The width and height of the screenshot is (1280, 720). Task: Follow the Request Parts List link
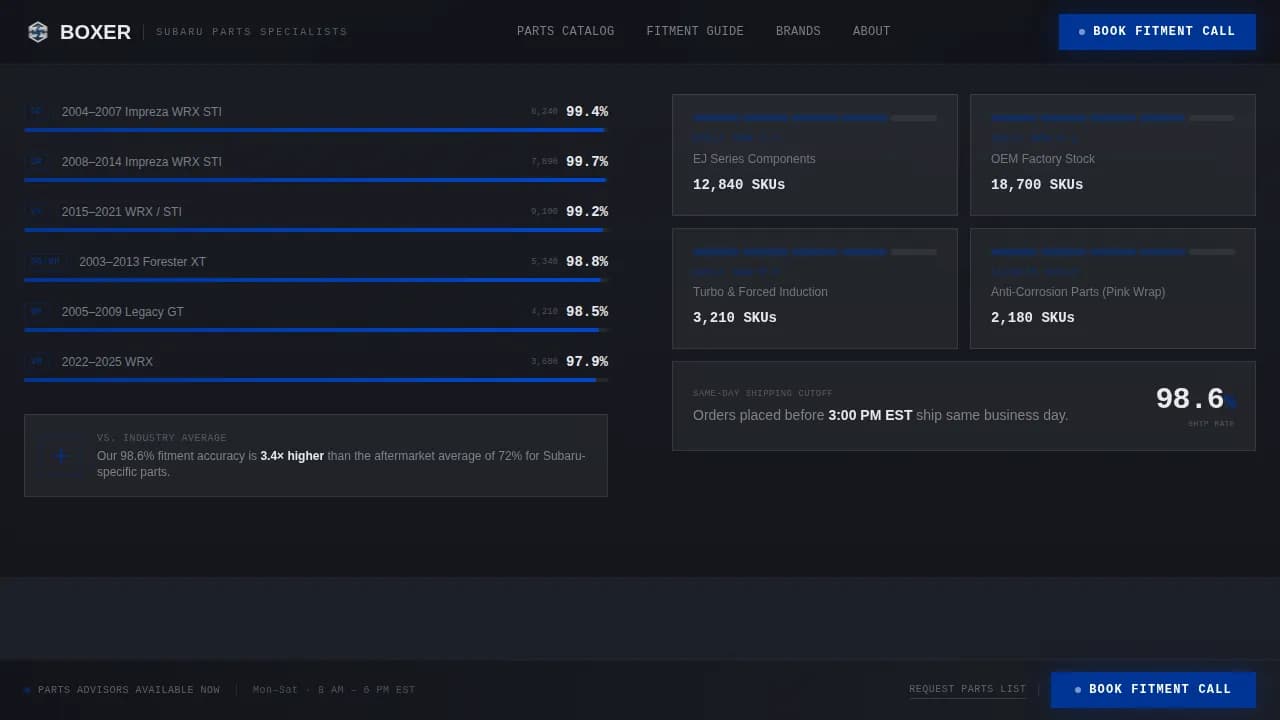point(967,689)
